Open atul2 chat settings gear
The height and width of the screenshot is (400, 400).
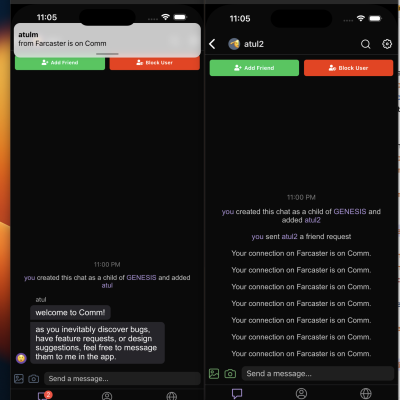coord(387,44)
